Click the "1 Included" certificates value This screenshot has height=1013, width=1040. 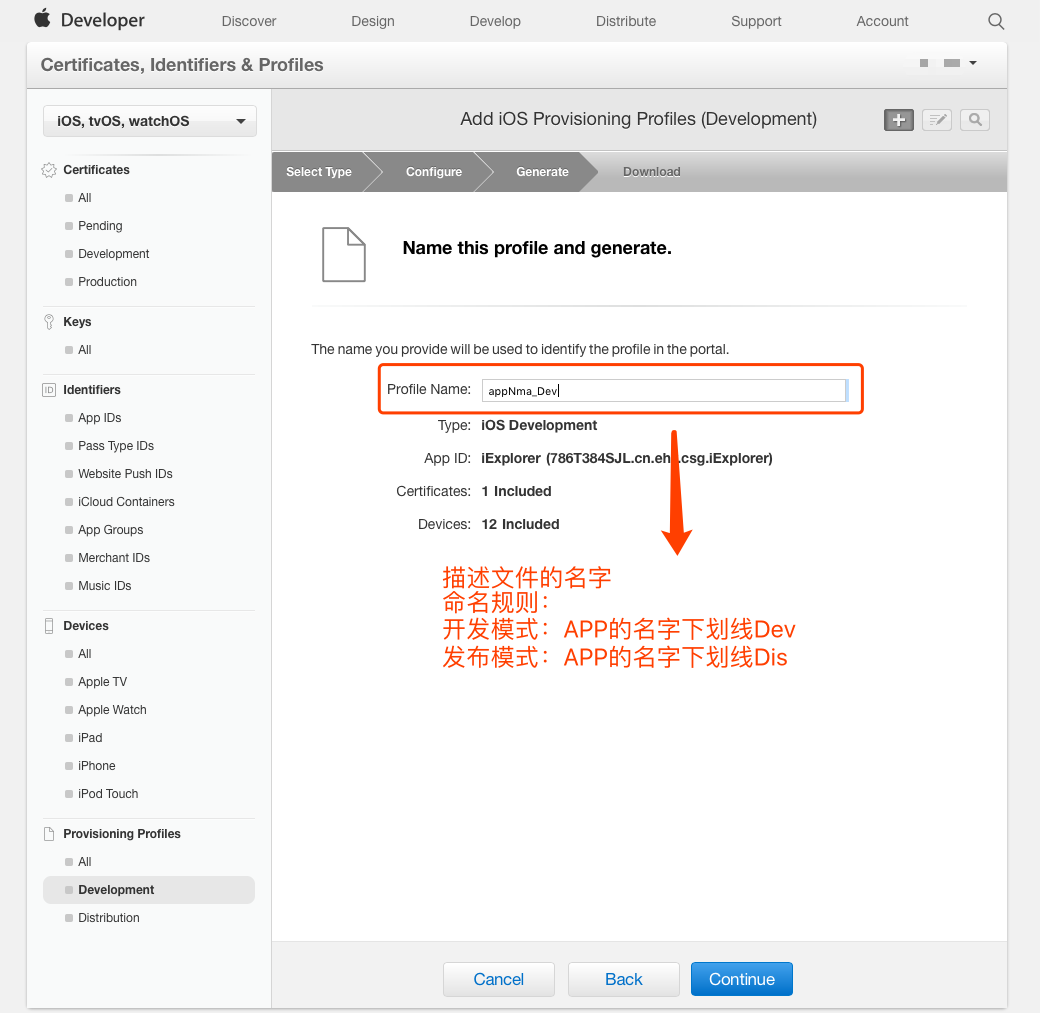tap(516, 491)
